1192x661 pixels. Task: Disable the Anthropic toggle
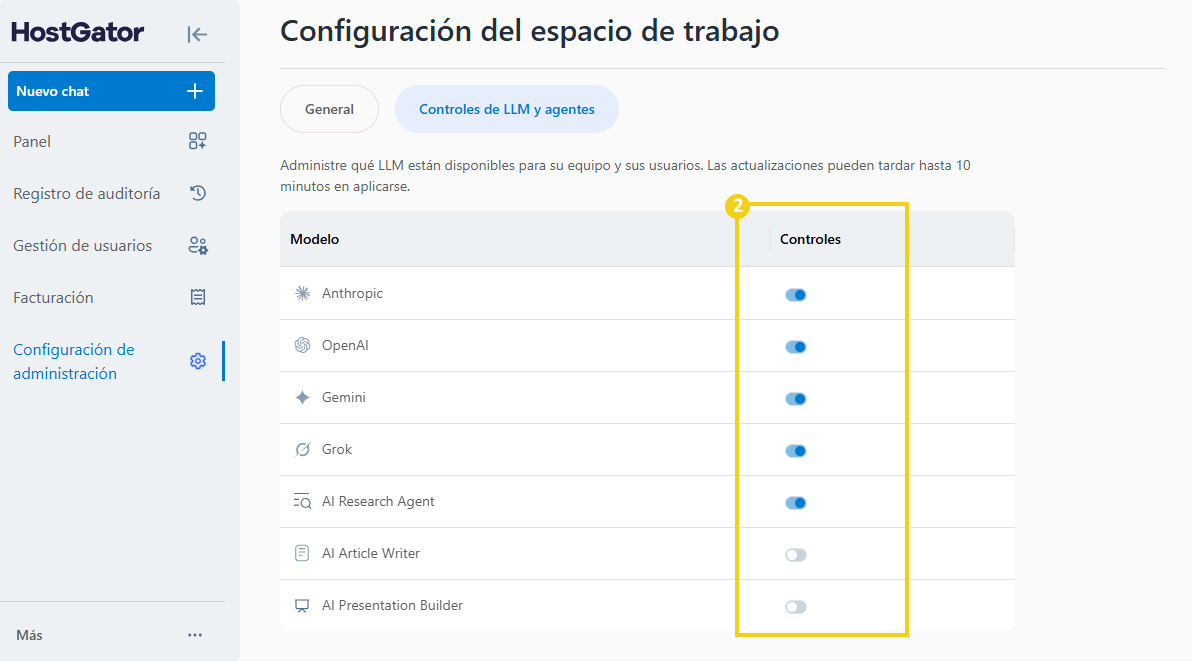pos(796,295)
